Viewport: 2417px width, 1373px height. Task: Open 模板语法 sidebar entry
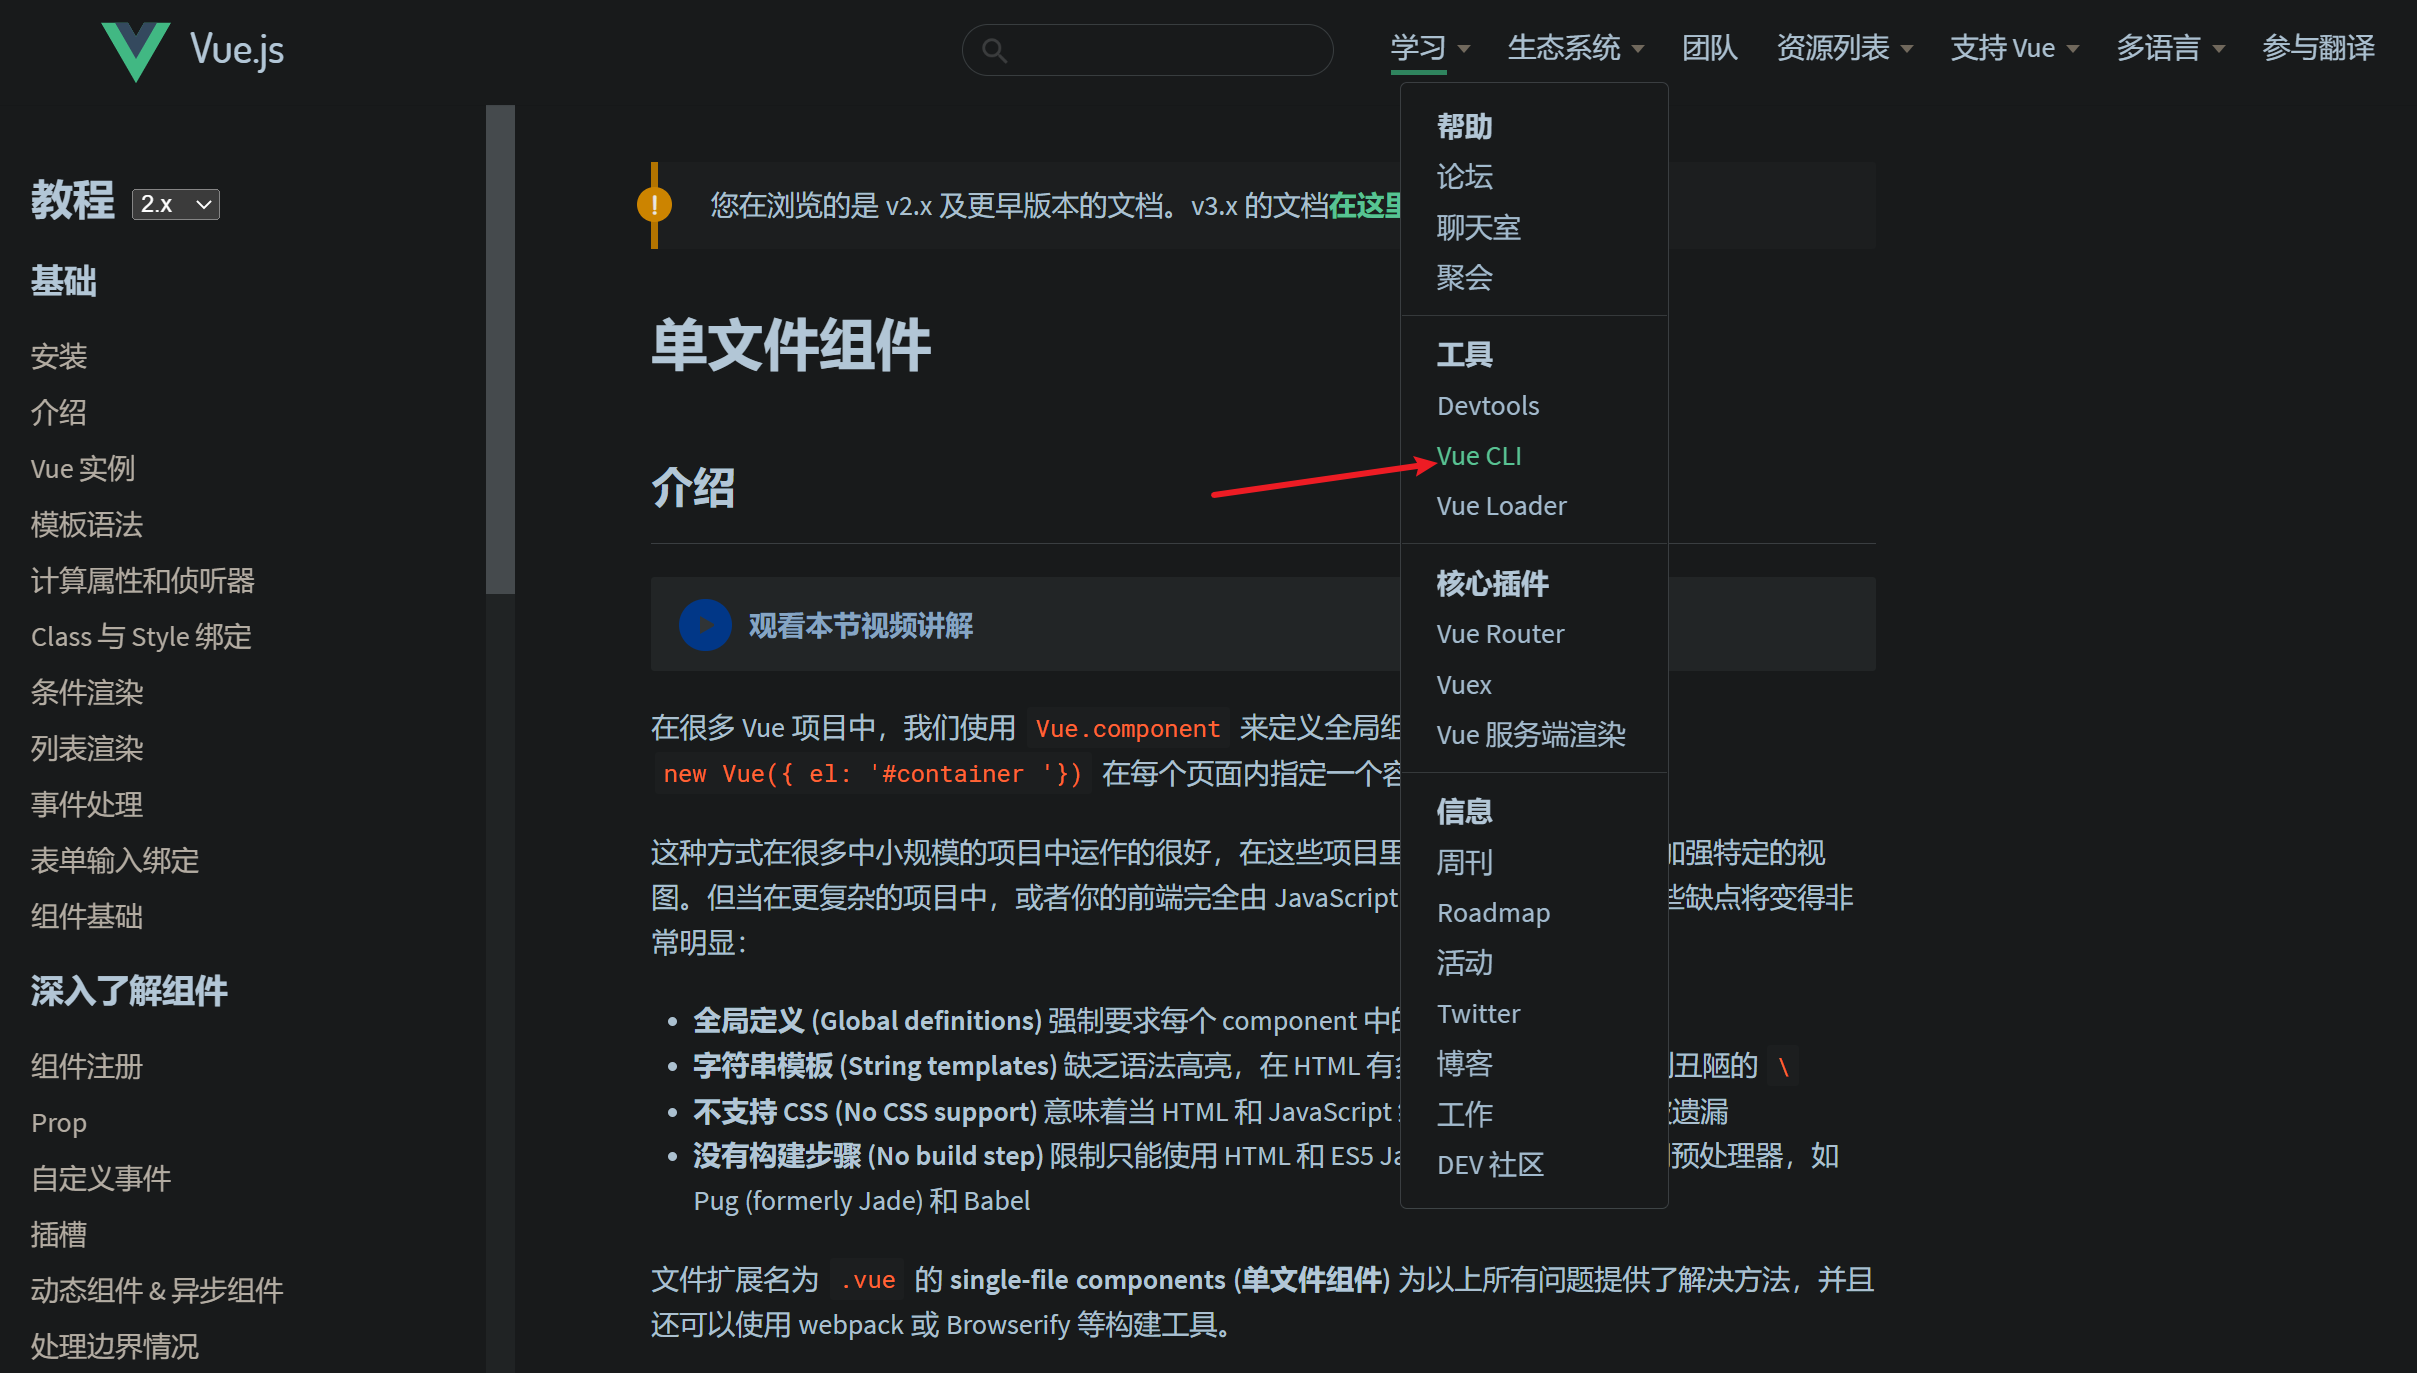point(87,524)
